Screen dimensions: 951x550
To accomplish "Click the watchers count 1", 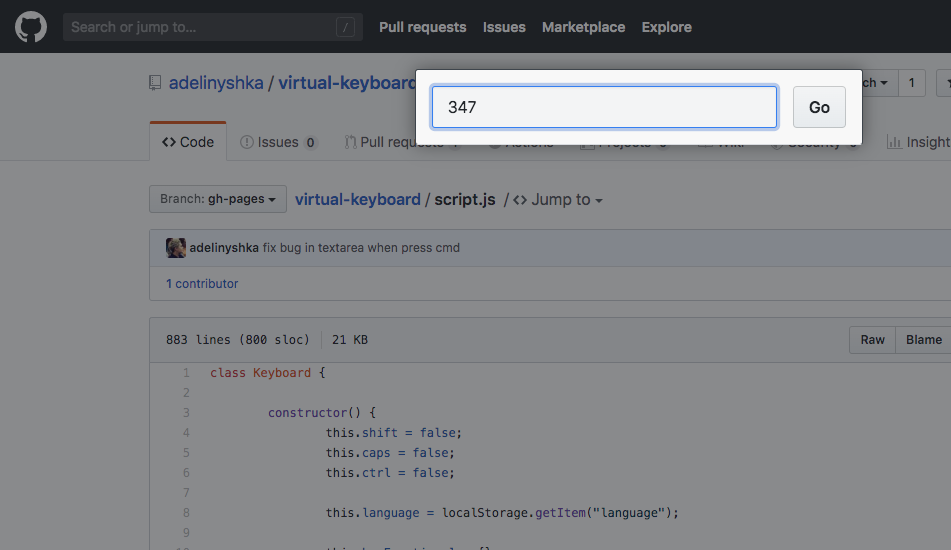I will (x=911, y=82).
